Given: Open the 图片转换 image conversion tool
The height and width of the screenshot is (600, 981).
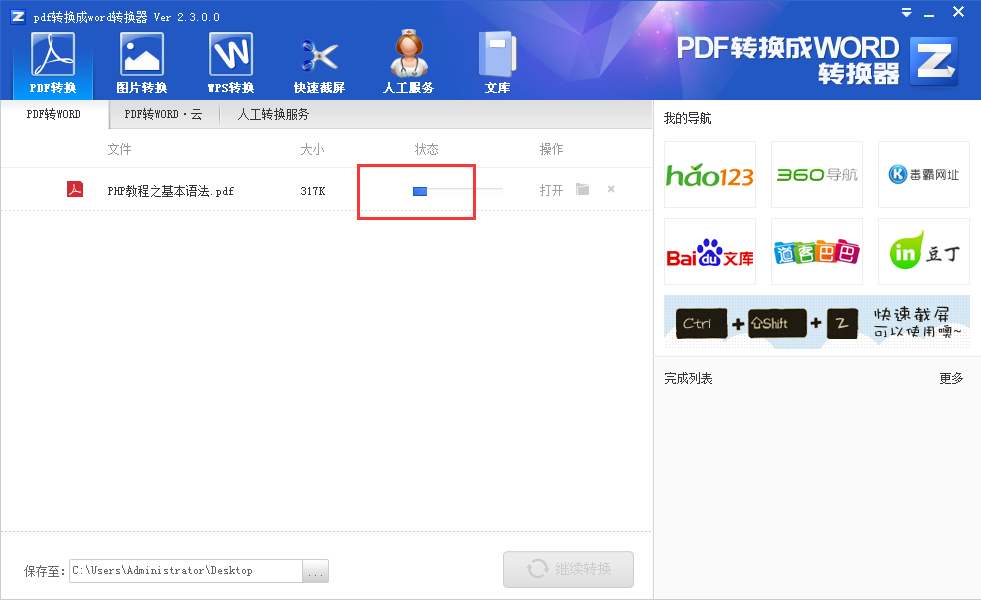Looking at the screenshot, I should click(141, 63).
